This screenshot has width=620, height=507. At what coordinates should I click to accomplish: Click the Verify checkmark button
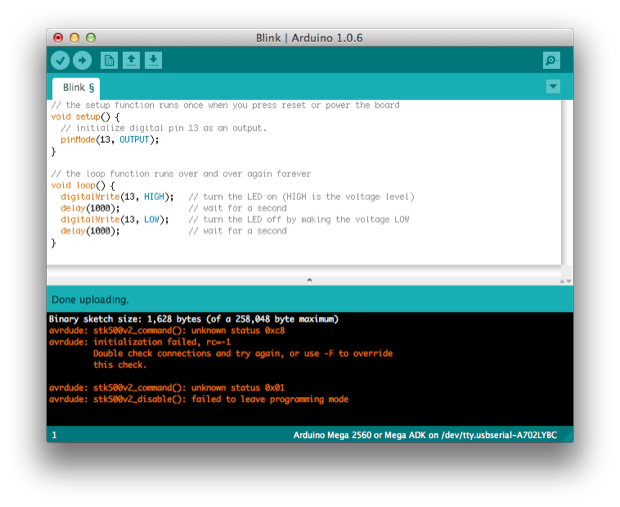coord(60,61)
